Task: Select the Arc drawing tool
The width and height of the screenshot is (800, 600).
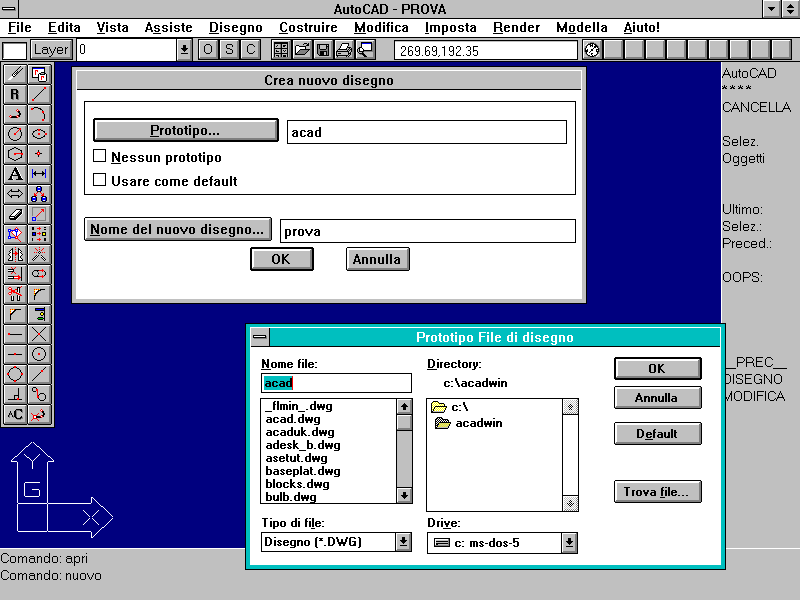Action: pyautogui.click(x=39, y=114)
